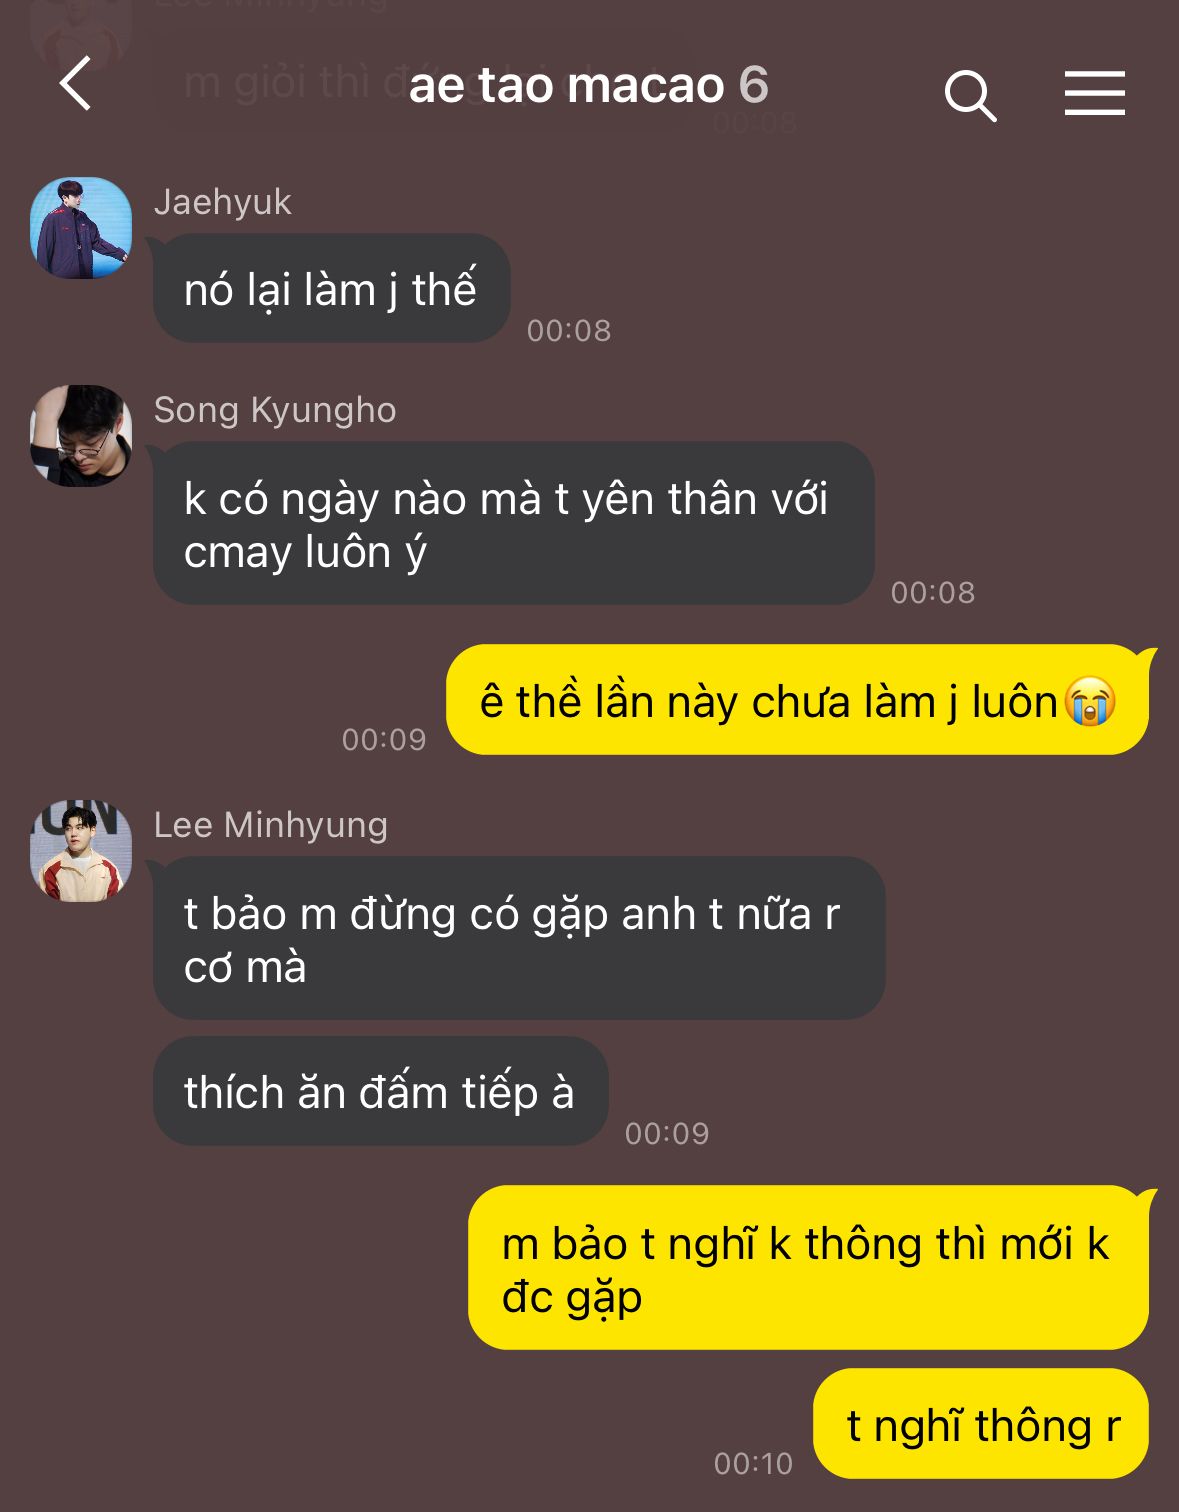Select message 't bảo m đừng có gặp anh t nữa'
1179x1512 pixels.
(x=519, y=938)
